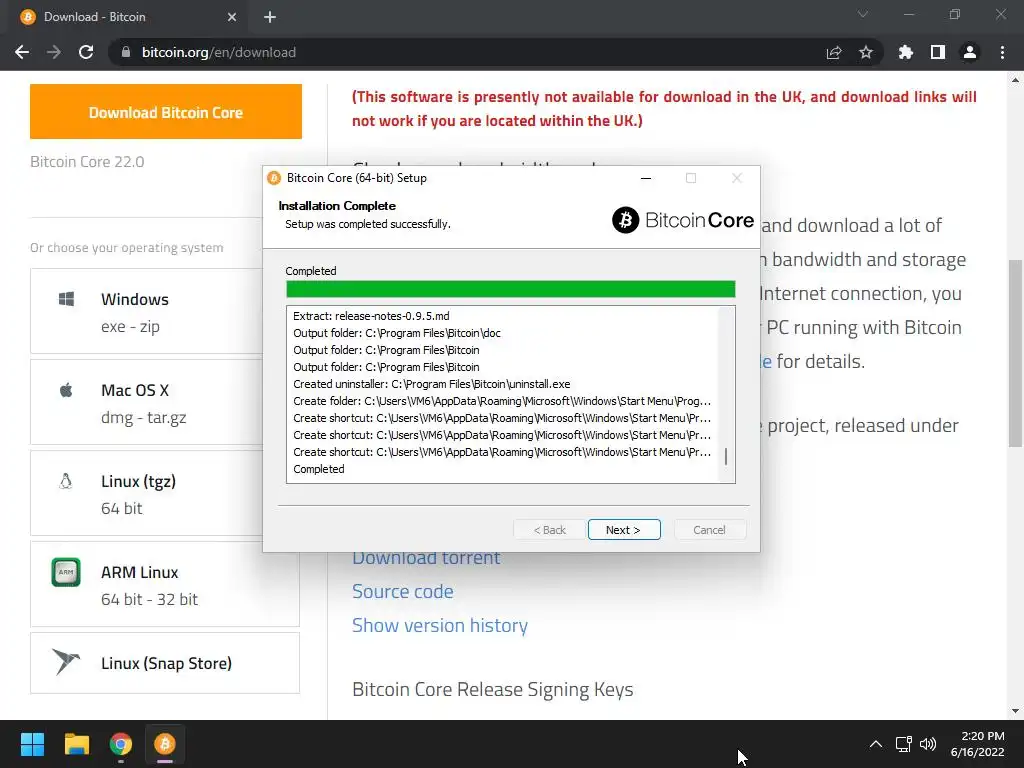This screenshot has width=1024, height=768.
Task: Click the Apple logo for Mac OS X
Action: pyautogui.click(x=66, y=391)
